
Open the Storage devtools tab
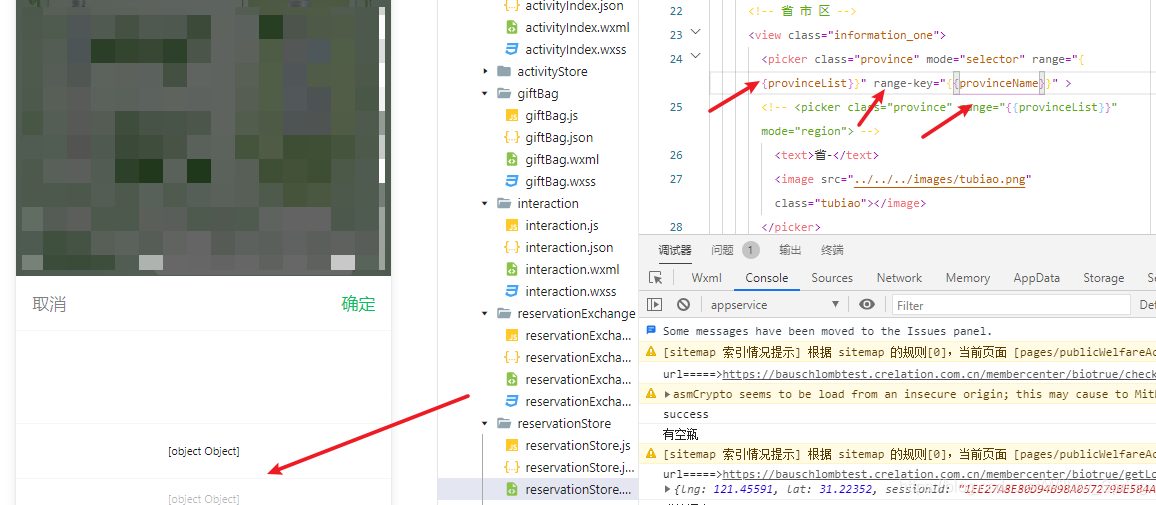[1104, 278]
